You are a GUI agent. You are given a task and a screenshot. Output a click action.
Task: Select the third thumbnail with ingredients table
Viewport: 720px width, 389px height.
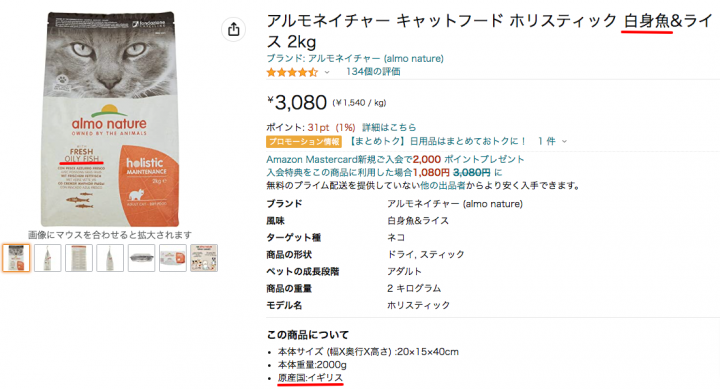pos(79,258)
